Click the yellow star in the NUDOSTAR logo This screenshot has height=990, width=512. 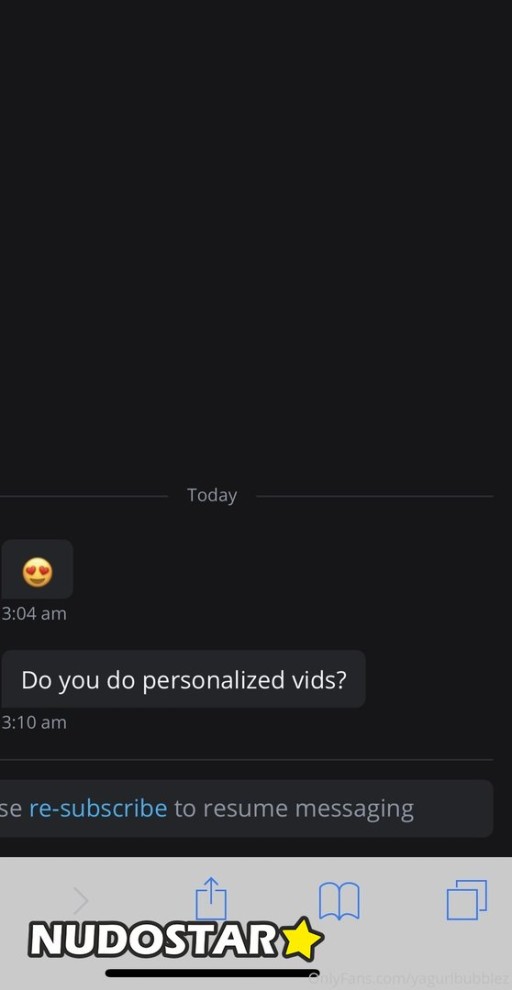click(x=301, y=939)
